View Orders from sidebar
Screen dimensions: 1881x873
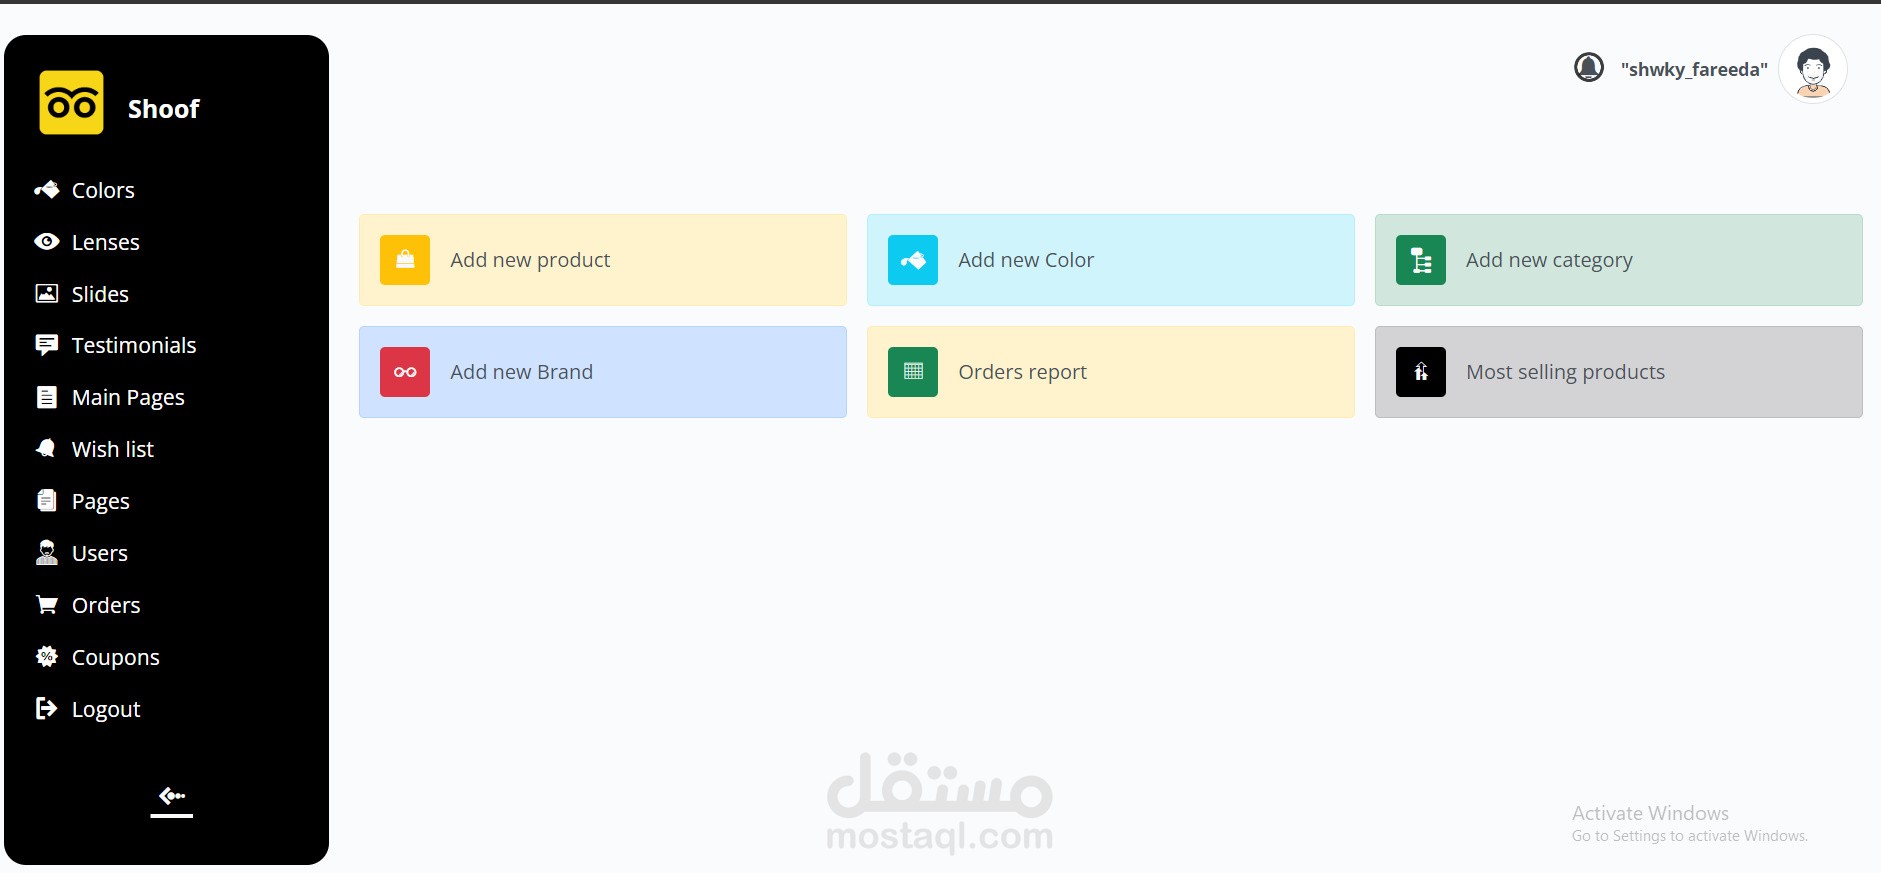pos(106,605)
